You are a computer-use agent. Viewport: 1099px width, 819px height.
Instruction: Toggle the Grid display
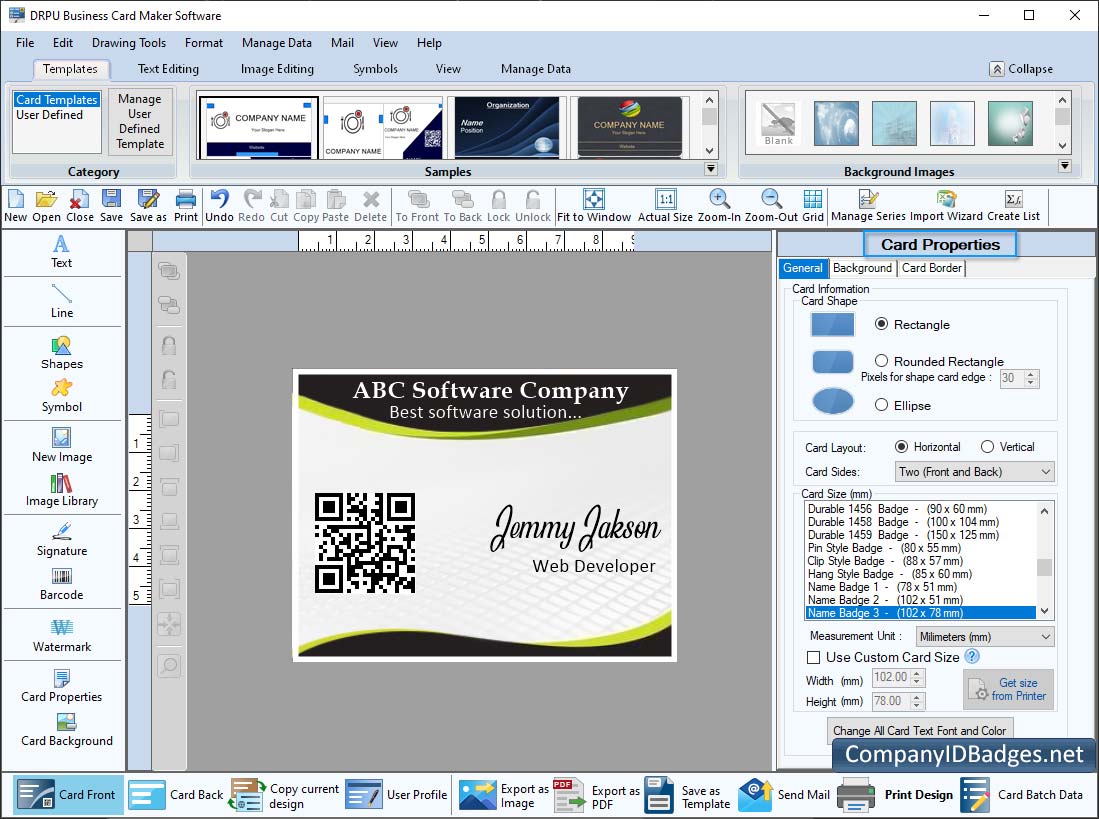pyautogui.click(x=813, y=207)
